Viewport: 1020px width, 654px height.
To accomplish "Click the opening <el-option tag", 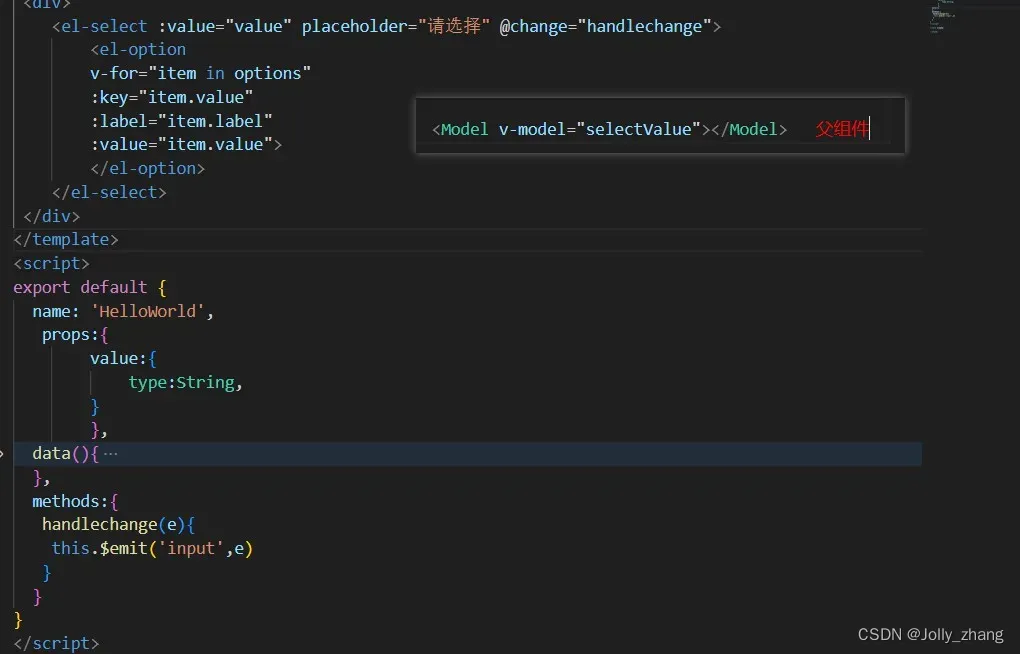I will click(x=138, y=49).
